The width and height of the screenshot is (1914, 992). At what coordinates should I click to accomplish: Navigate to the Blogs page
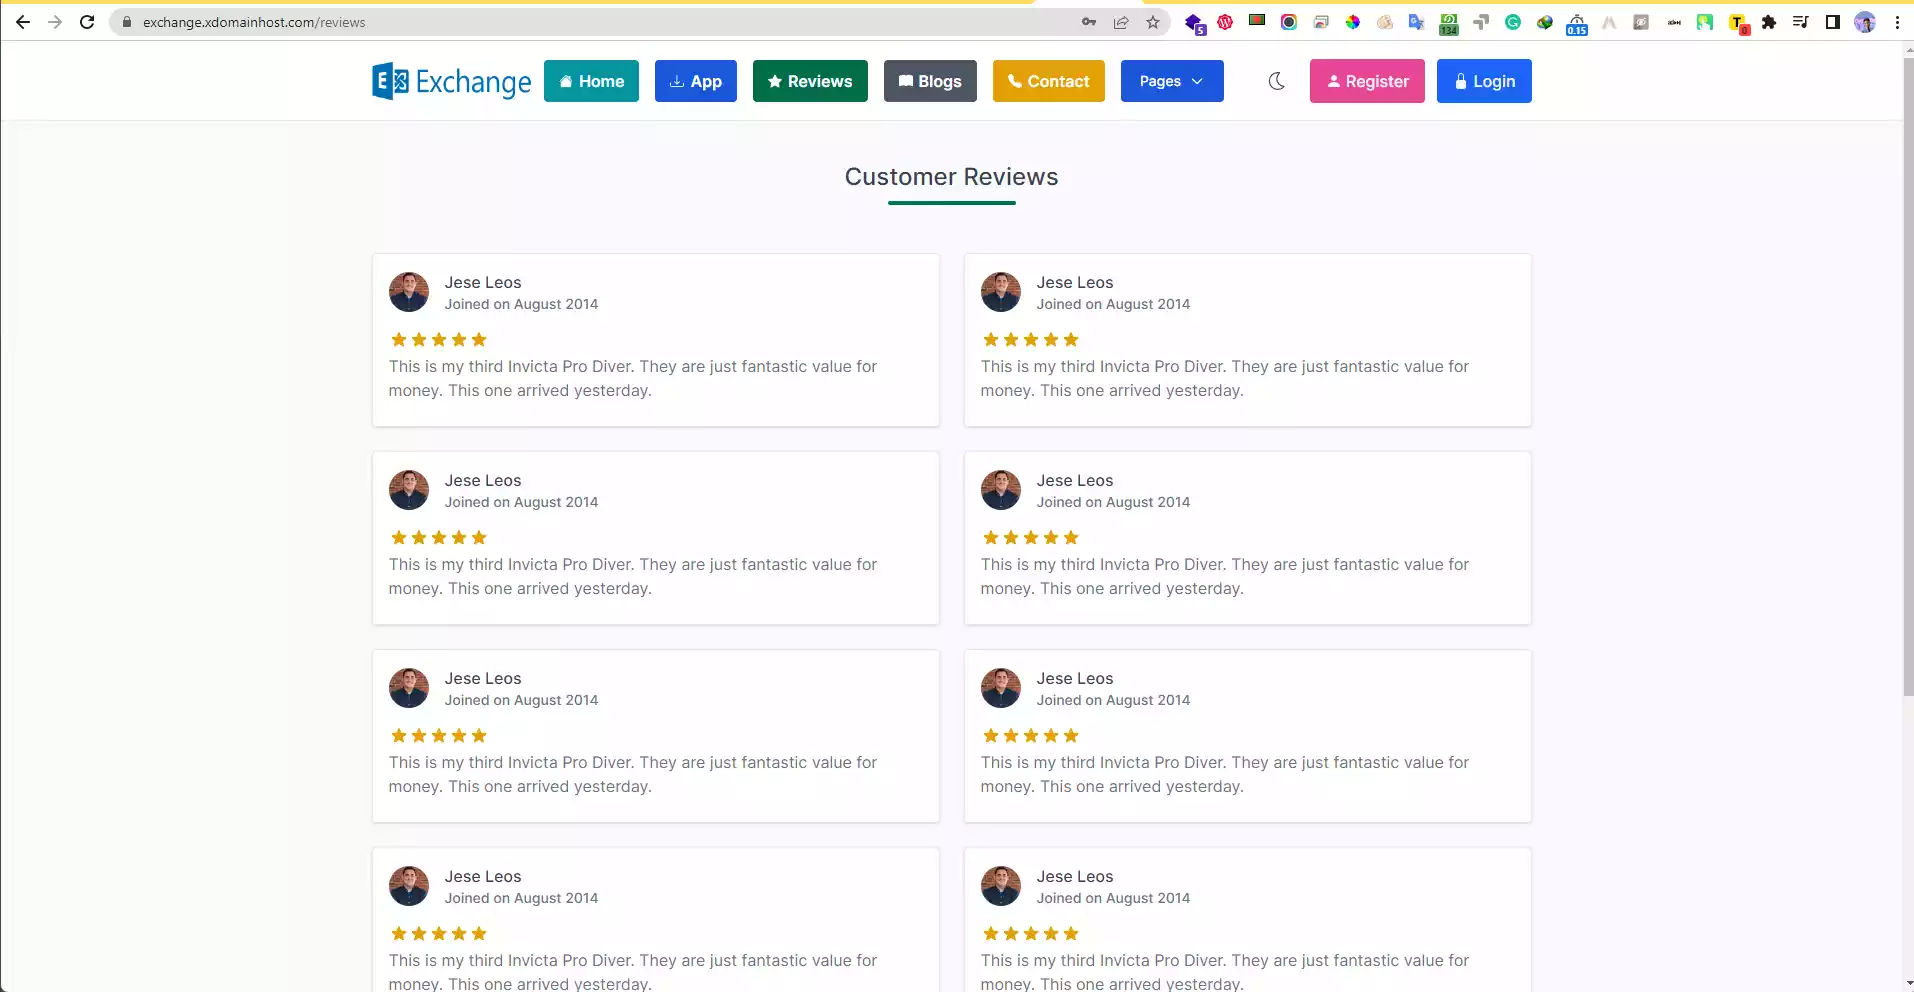930,81
